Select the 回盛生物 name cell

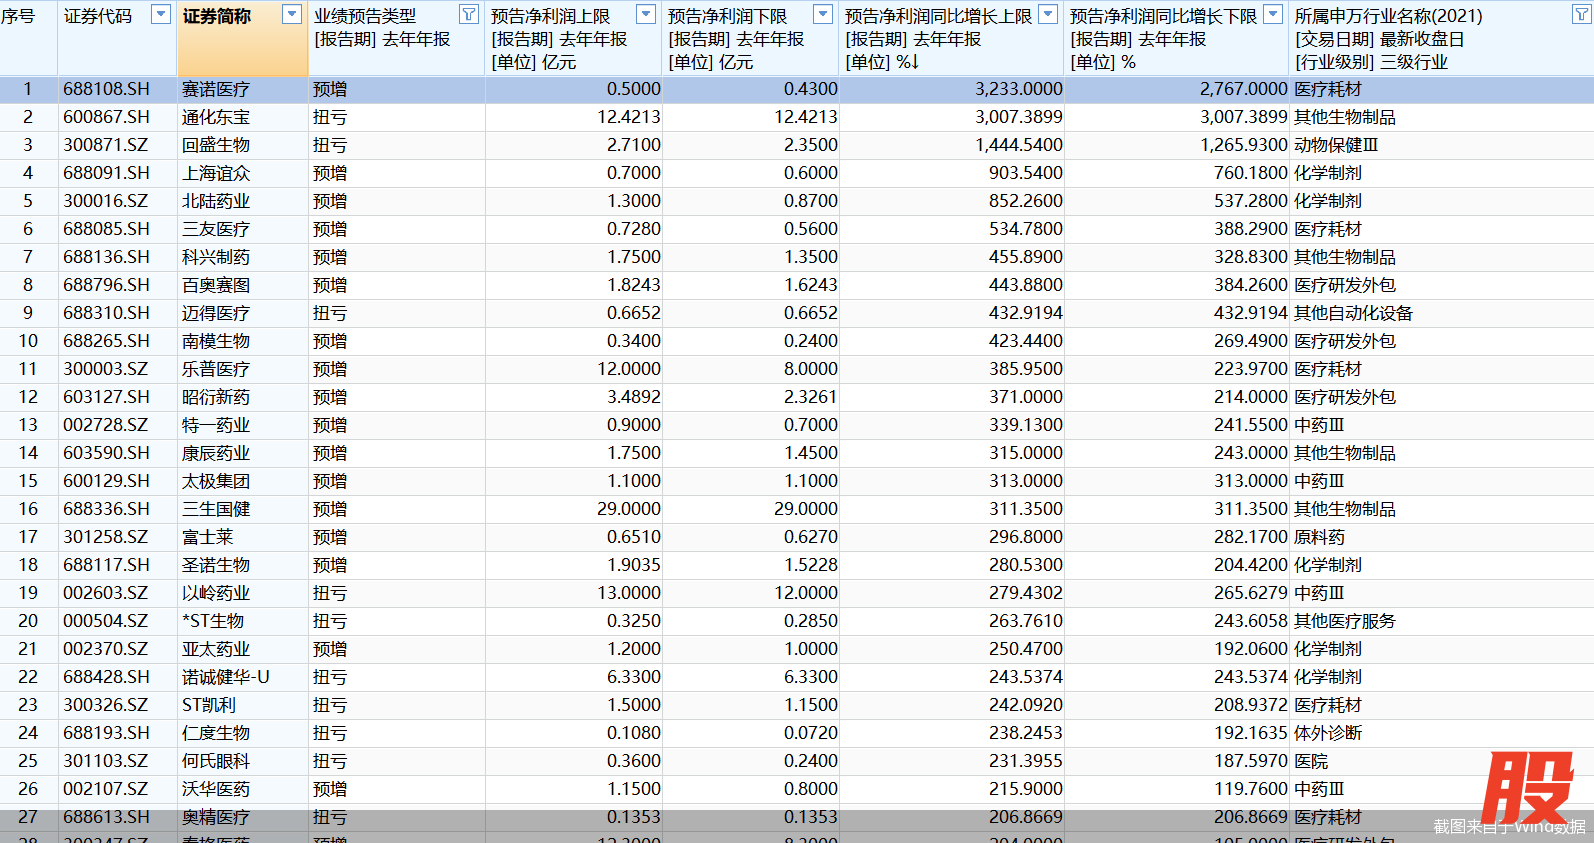pyautogui.click(x=216, y=145)
